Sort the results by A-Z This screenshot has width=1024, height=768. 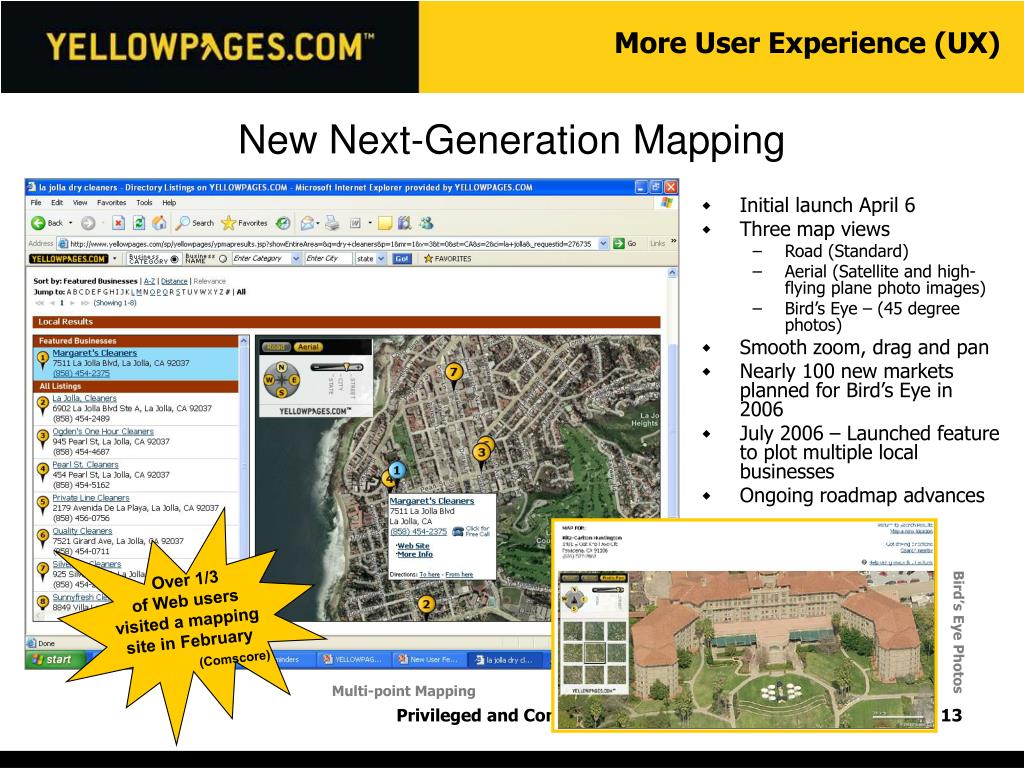(150, 281)
